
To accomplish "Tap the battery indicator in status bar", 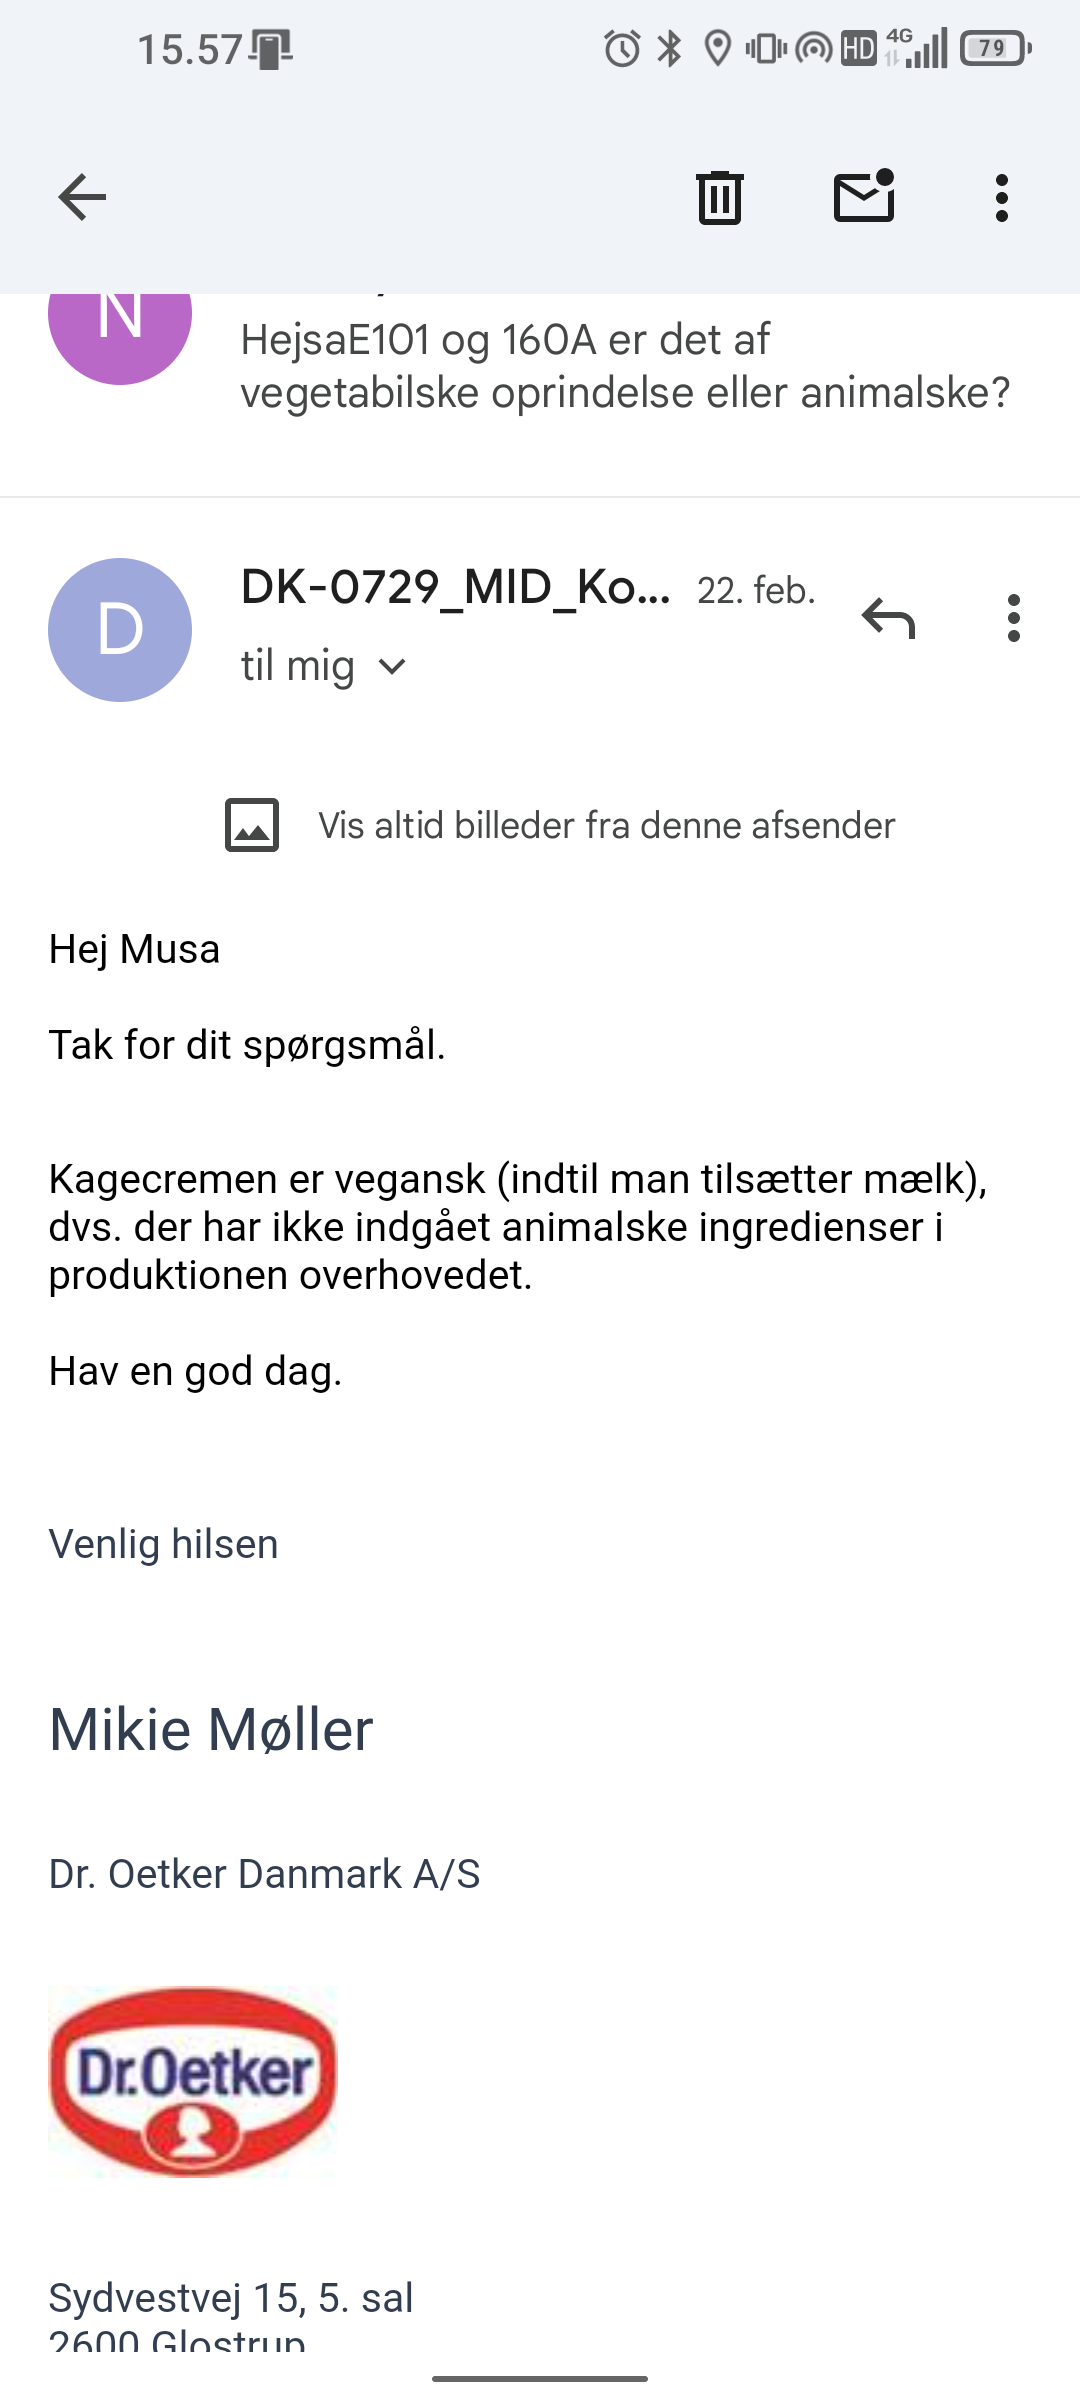I will pyautogui.click(x=994, y=48).
